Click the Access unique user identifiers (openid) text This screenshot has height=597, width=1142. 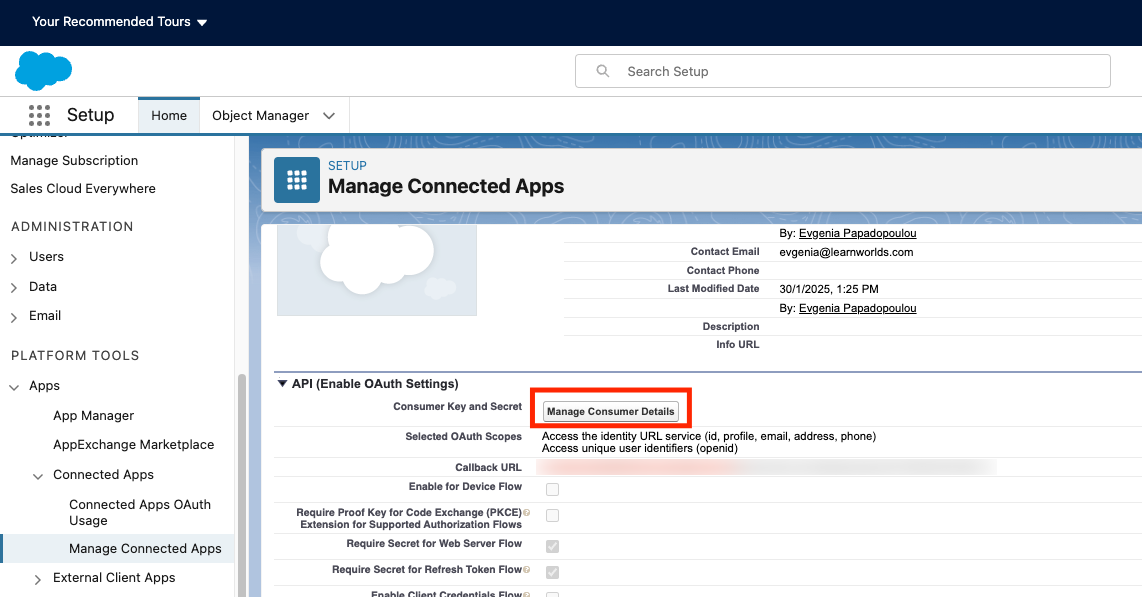pos(639,448)
